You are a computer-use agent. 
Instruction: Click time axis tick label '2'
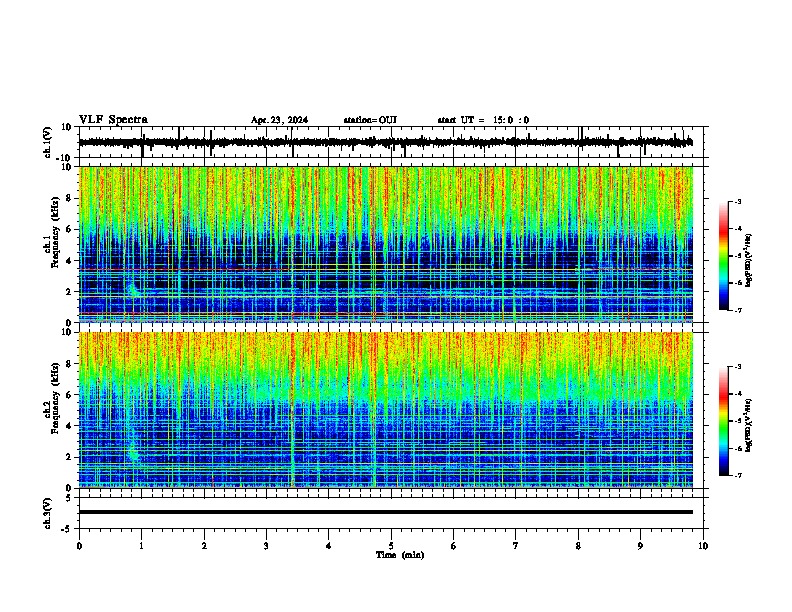[x=204, y=546]
